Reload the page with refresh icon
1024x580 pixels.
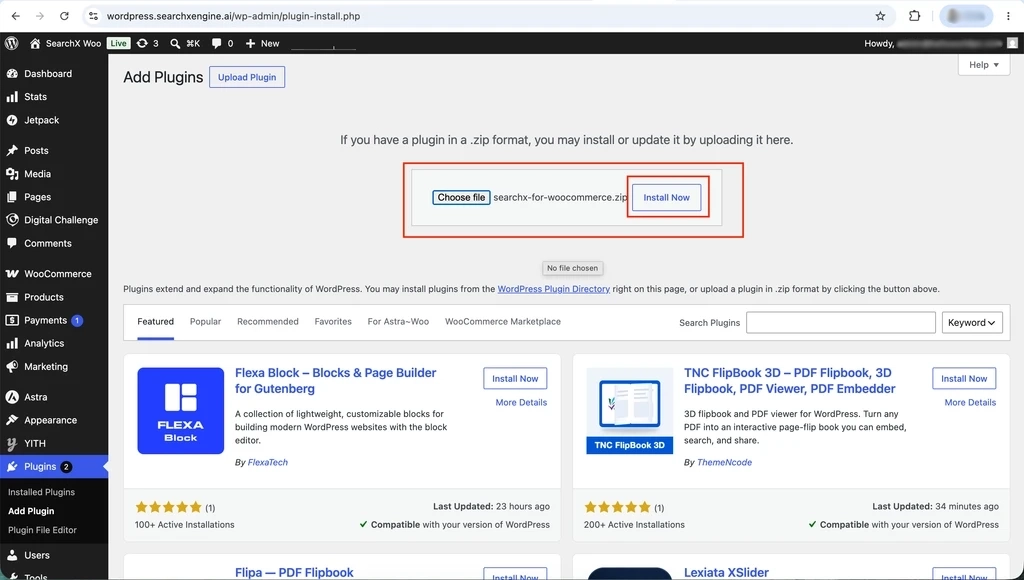pos(64,16)
